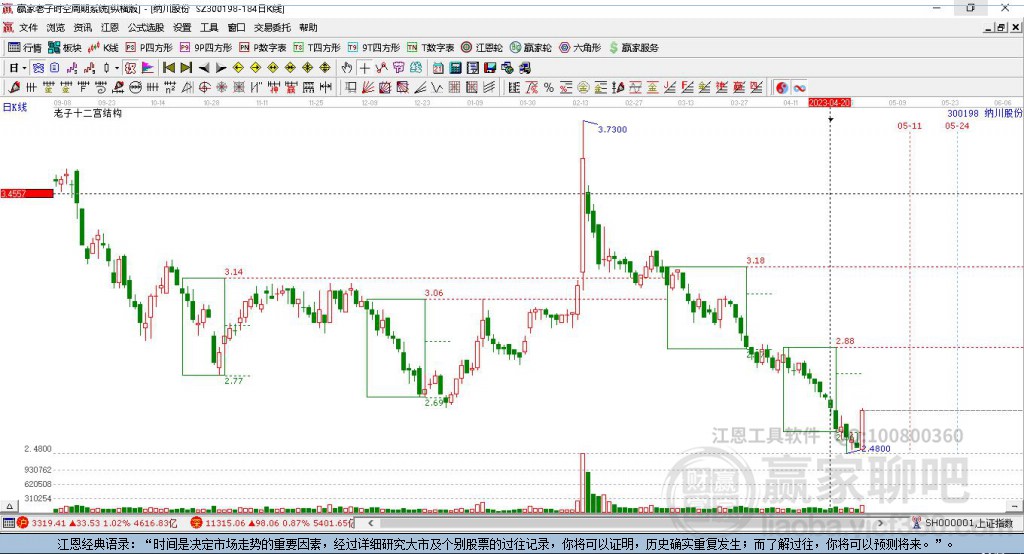Image resolution: width=1024 pixels, height=554 pixels.
Task: Click the 3.18 resistance price label
Action: (755, 260)
